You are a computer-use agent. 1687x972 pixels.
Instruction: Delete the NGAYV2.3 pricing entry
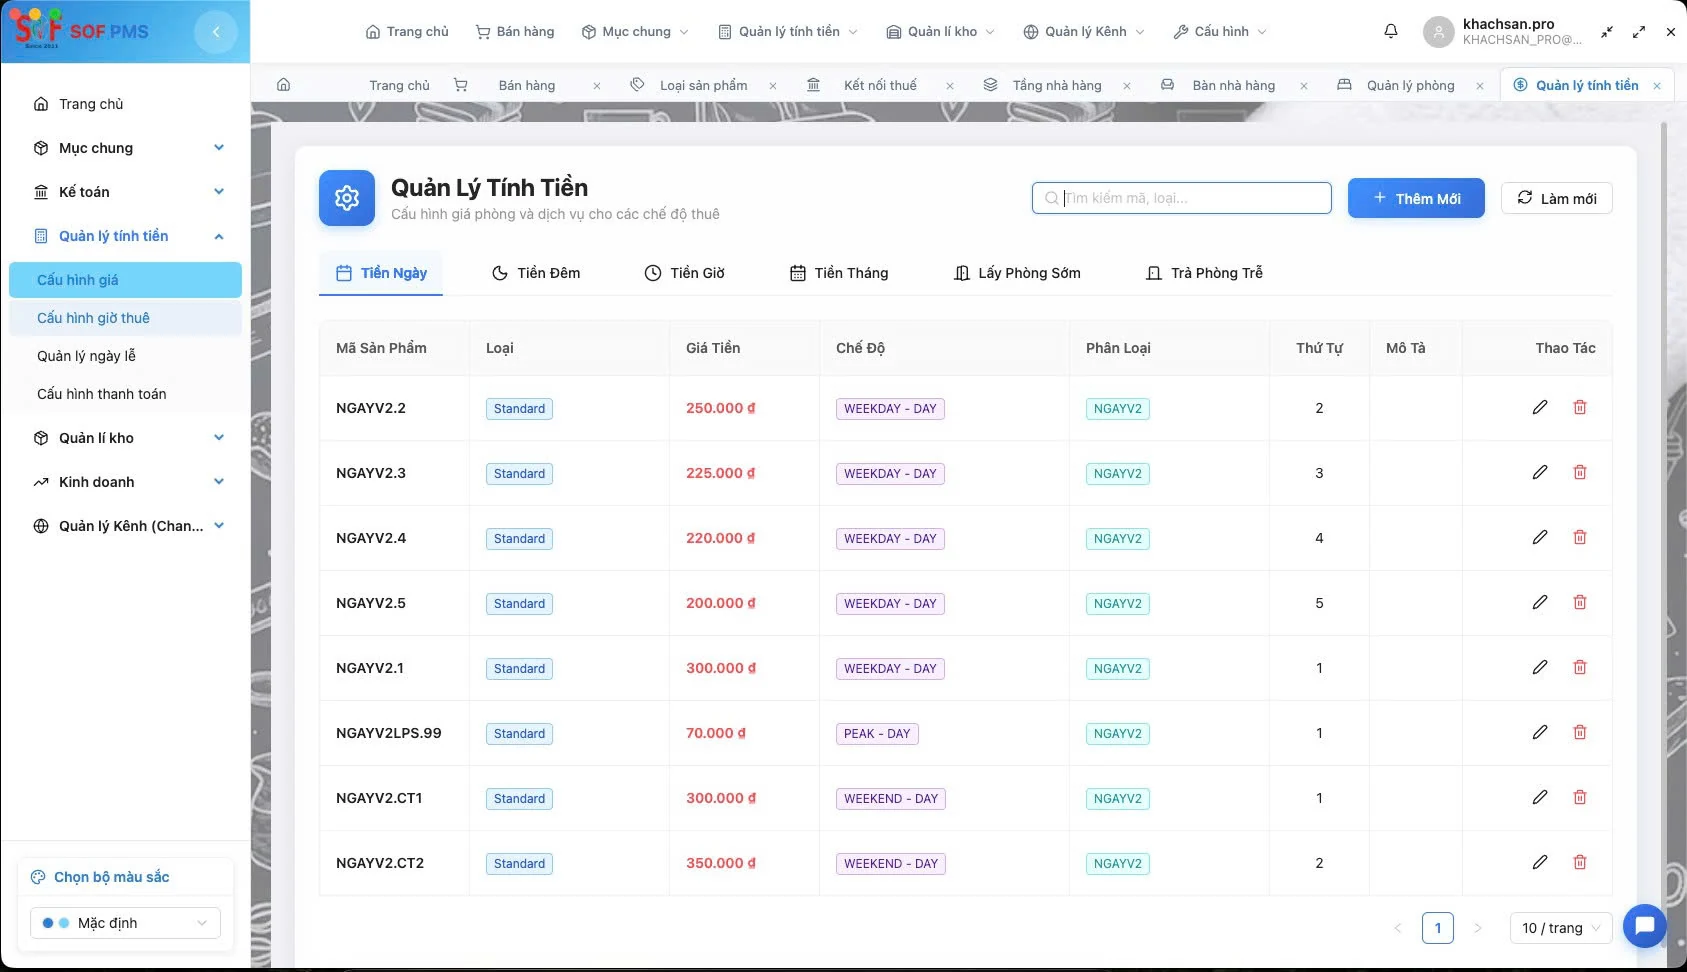(x=1580, y=472)
